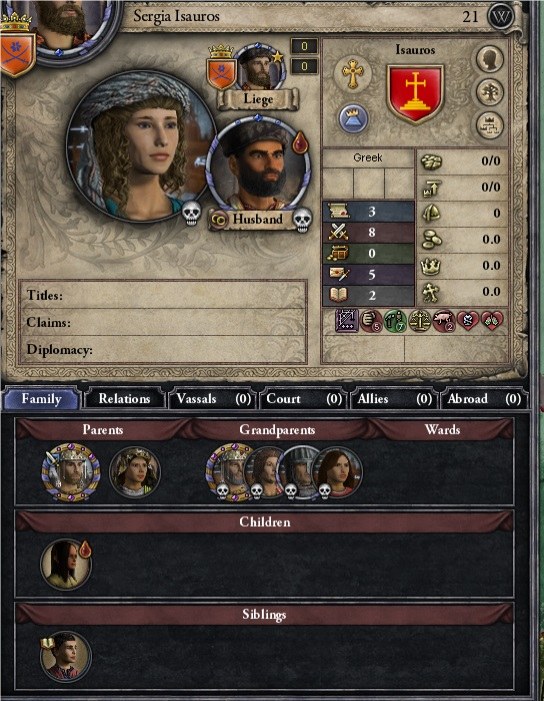
Task: Click the green trait icon numbered 7
Action: tap(395, 321)
